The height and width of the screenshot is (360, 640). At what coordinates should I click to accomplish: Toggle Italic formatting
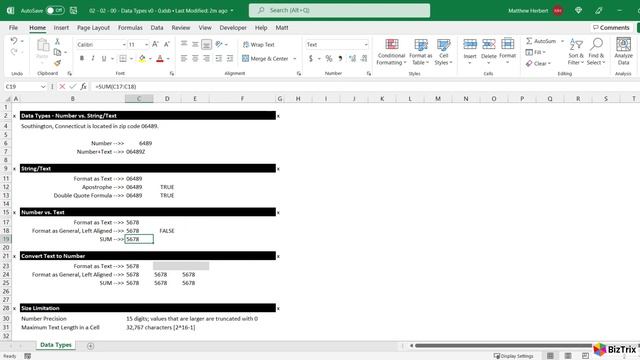(x=93, y=59)
